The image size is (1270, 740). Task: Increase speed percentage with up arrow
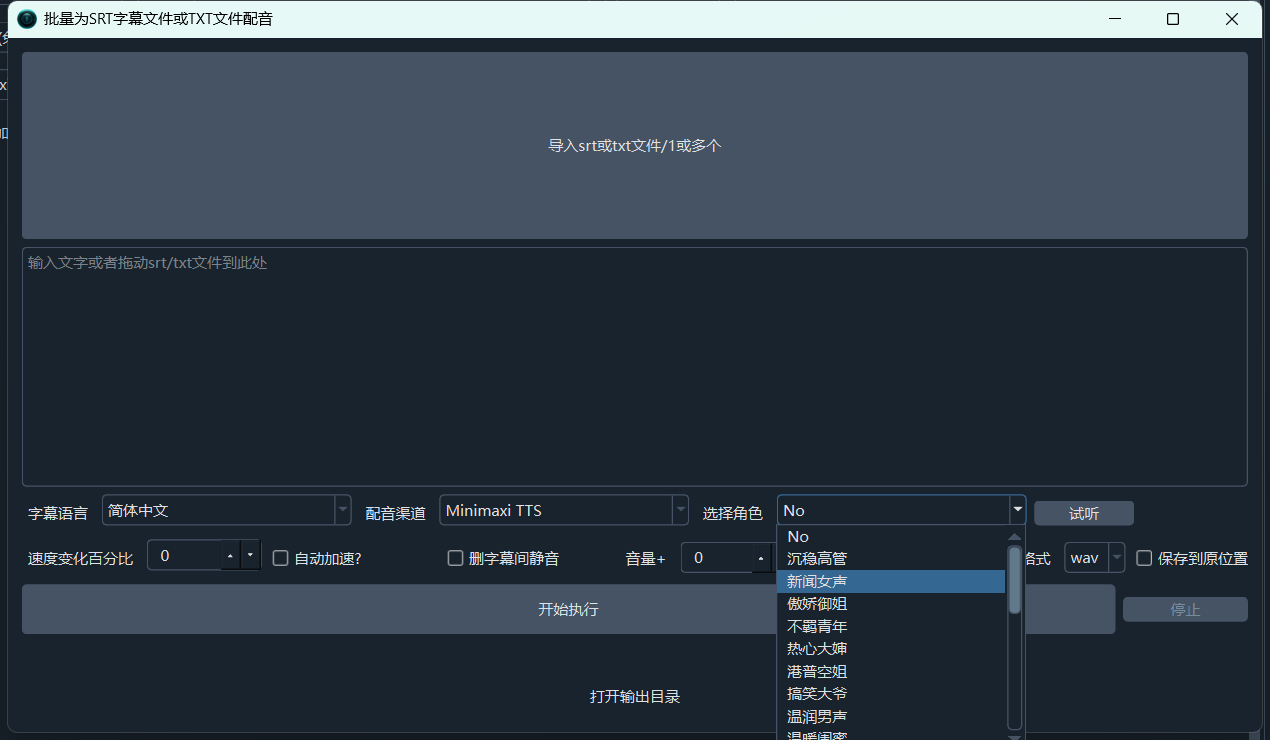[230, 555]
